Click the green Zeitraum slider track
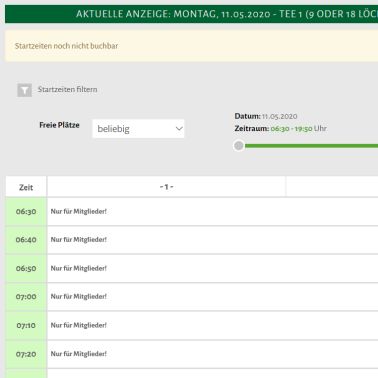Viewport: 378px width, 378px height. pyautogui.click(x=311, y=146)
